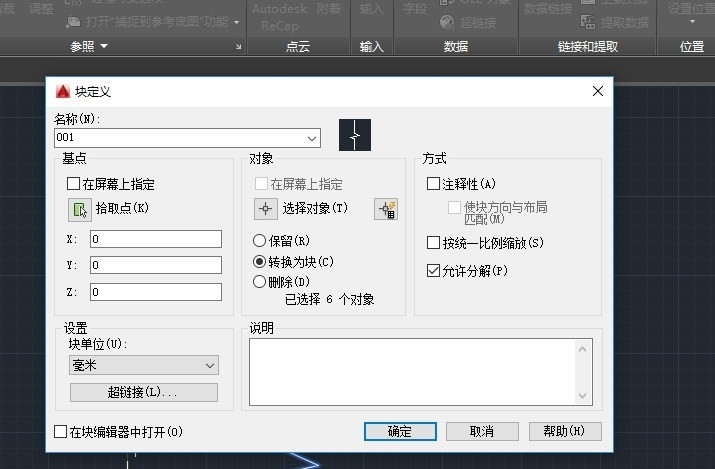
Task: Click the 取消 (Cancel) button
Action: point(483,431)
